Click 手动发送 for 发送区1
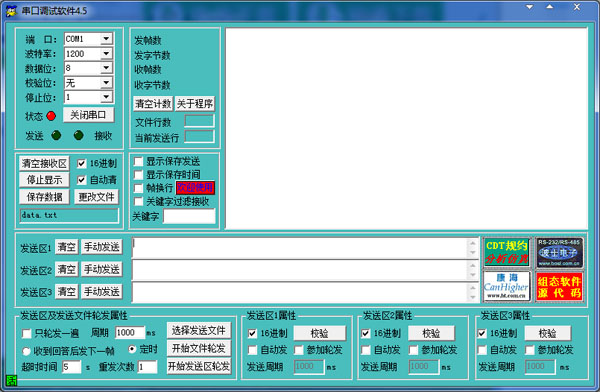This screenshot has height=392, width=600. (x=102, y=247)
